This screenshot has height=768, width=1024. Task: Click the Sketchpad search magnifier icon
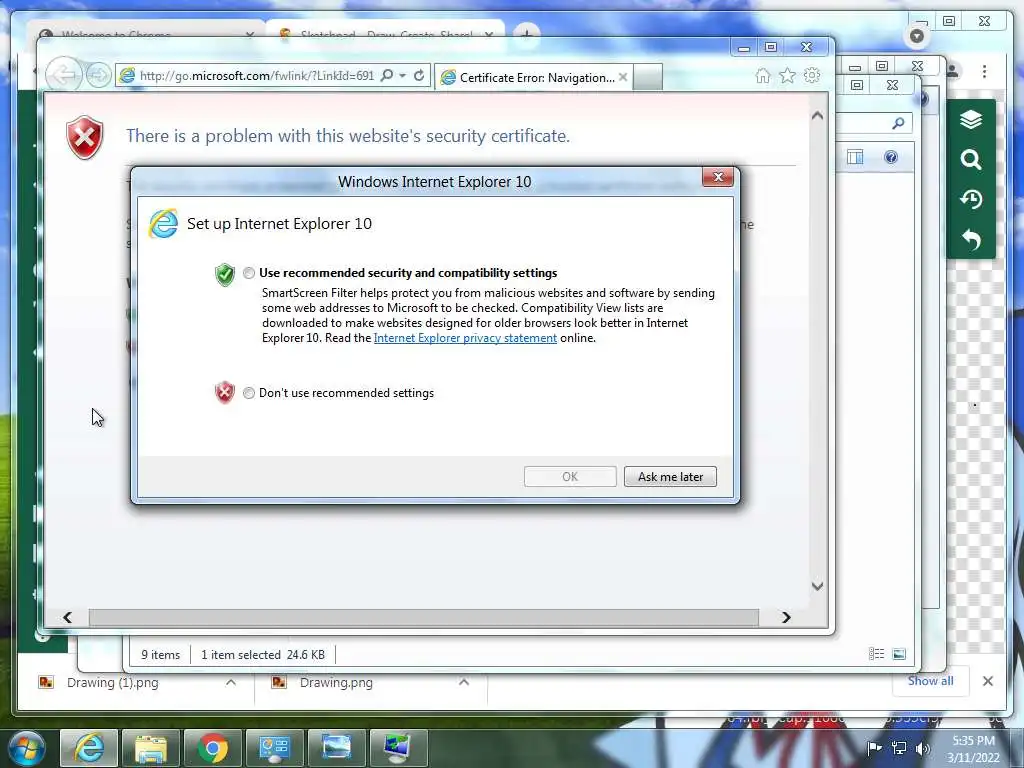[971, 159]
